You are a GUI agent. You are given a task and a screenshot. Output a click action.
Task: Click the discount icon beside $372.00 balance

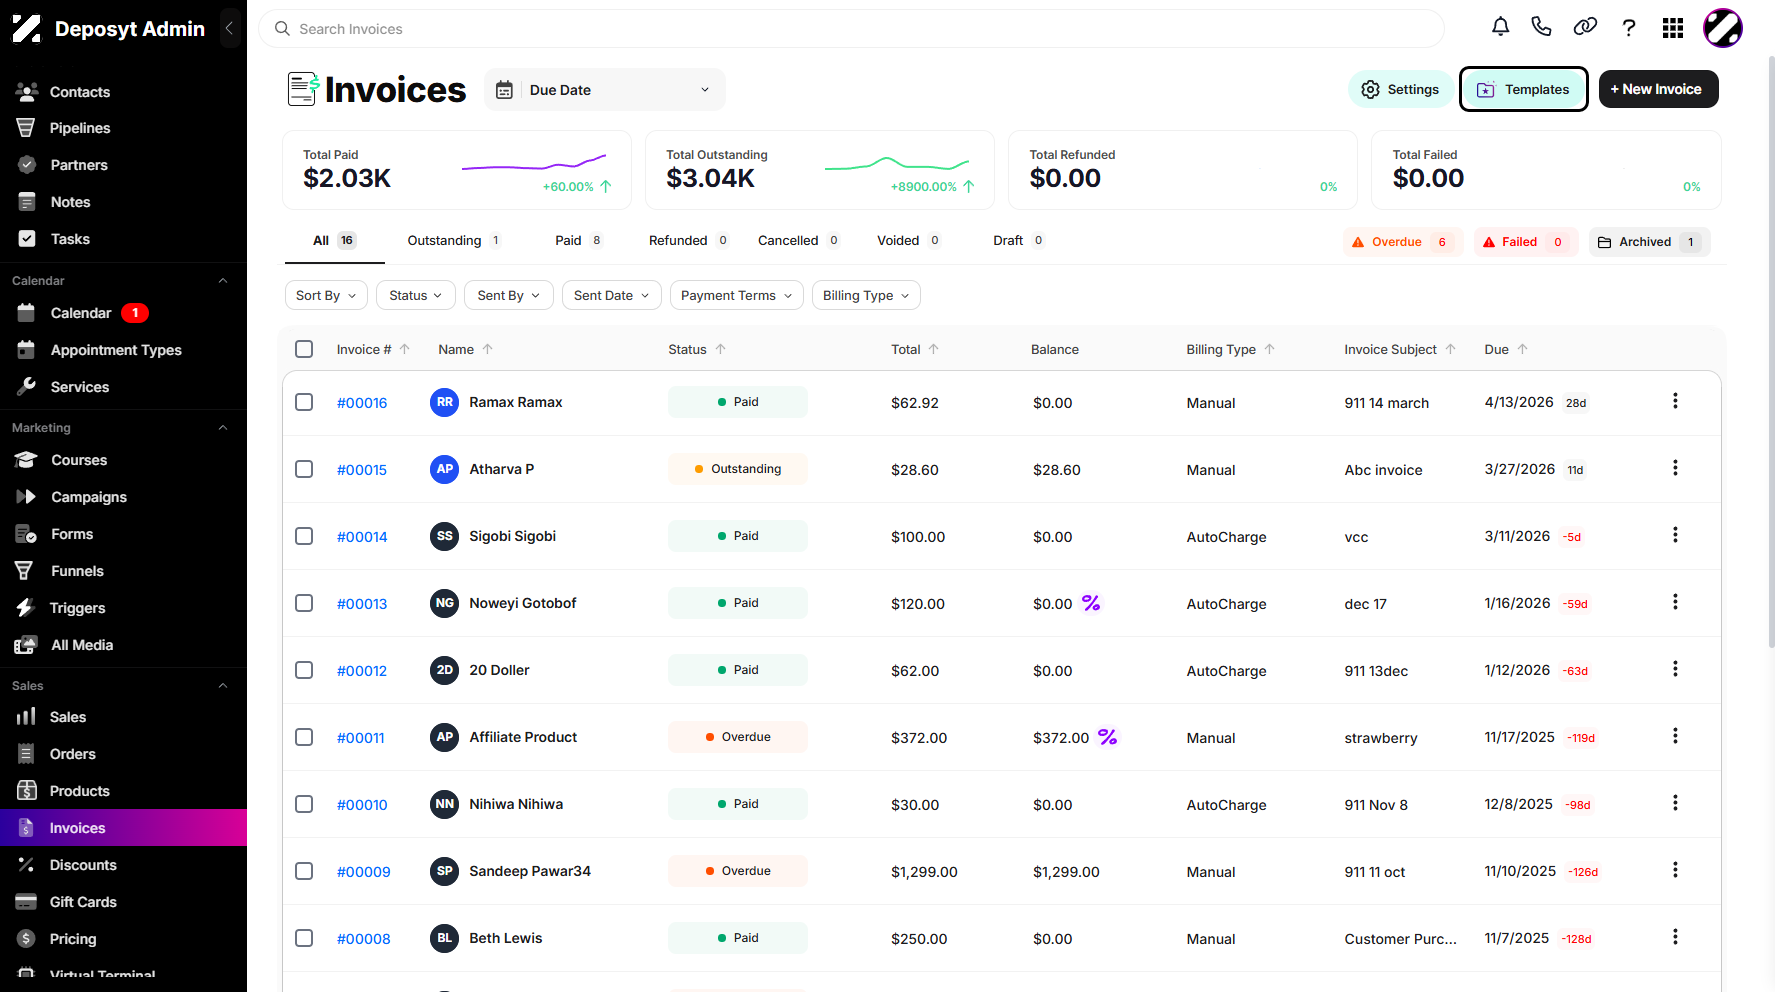1107,737
